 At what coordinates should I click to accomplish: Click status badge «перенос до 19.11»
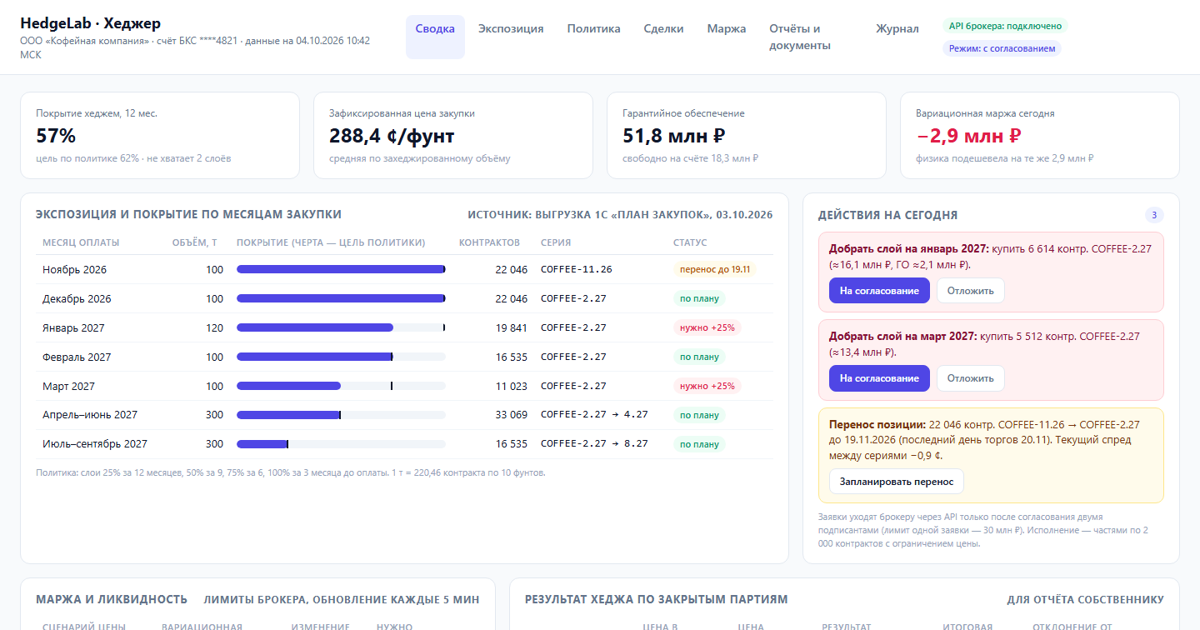pyautogui.click(x=714, y=270)
